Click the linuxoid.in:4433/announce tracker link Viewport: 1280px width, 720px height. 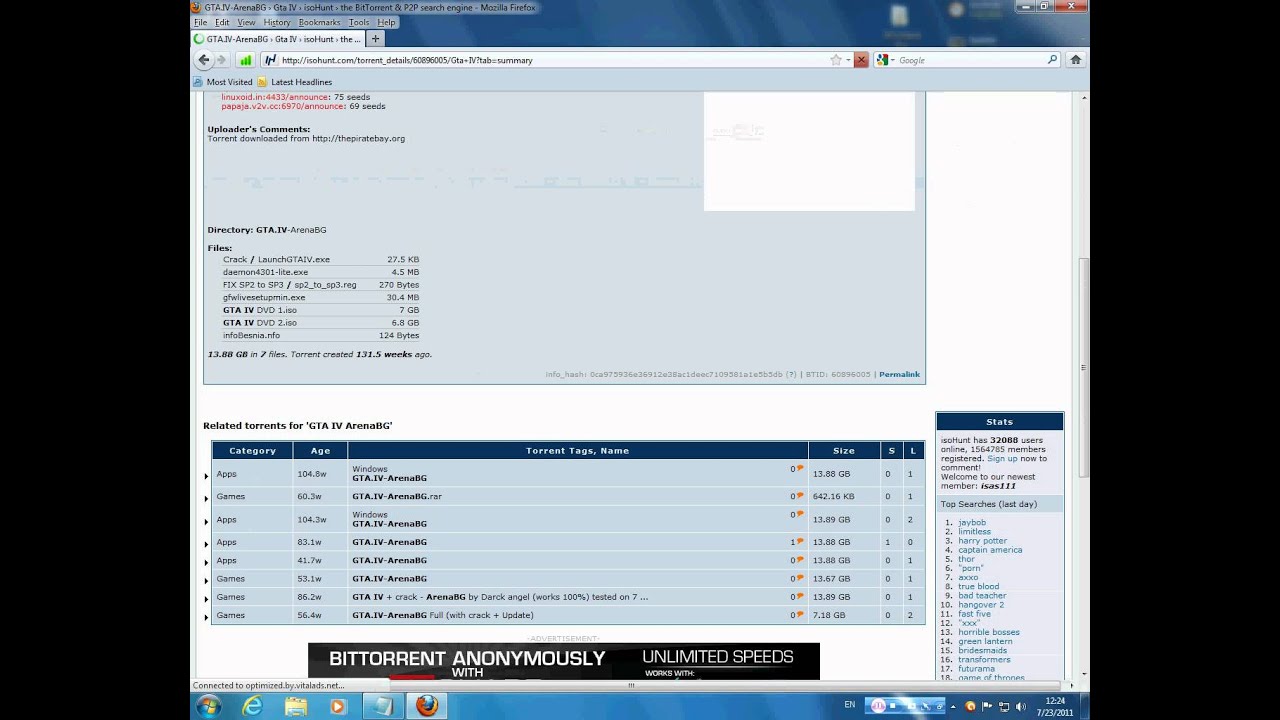pos(275,97)
